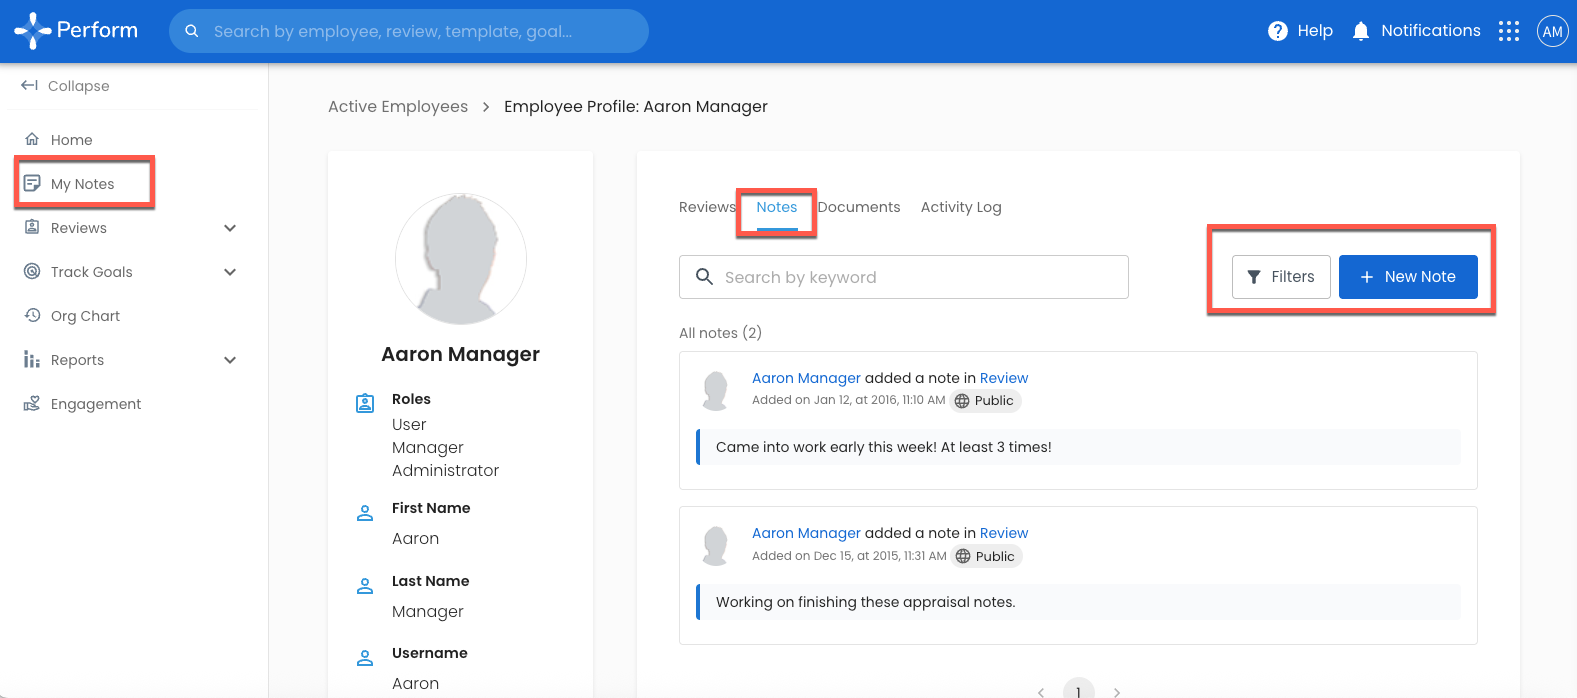Viewport: 1577px width, 698px height.
Task: Click the Active Employees breadcrumb link
Action: (398, 107)
